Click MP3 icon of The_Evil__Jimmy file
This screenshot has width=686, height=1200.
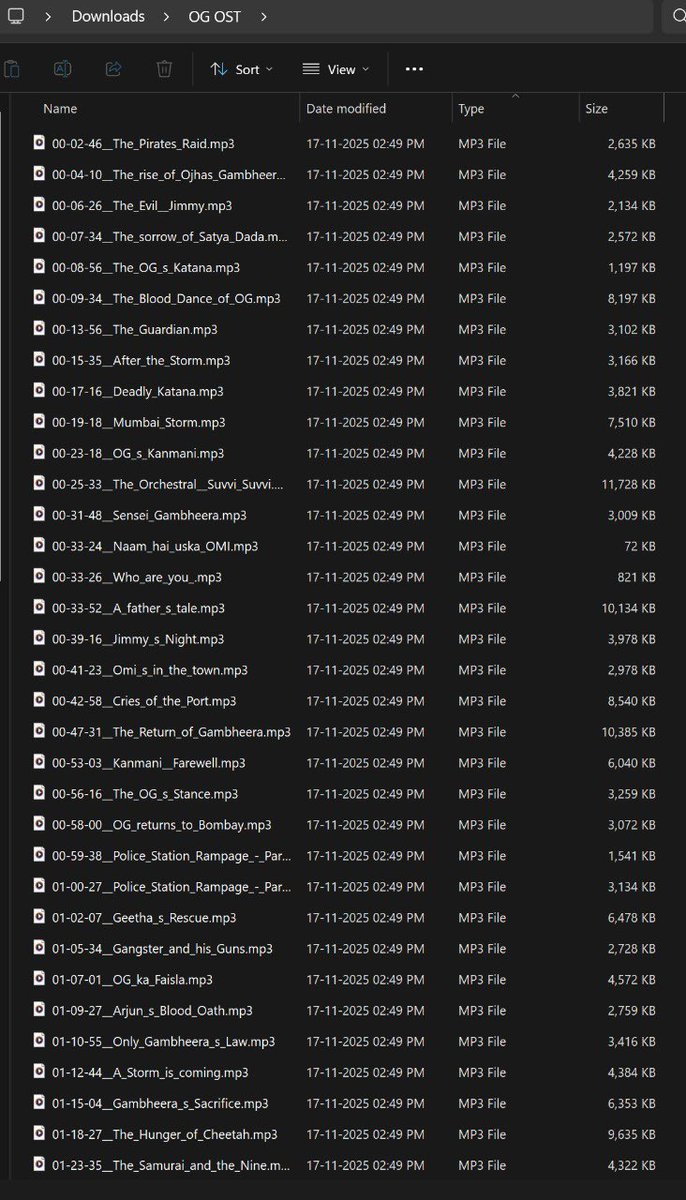(39, 205)
